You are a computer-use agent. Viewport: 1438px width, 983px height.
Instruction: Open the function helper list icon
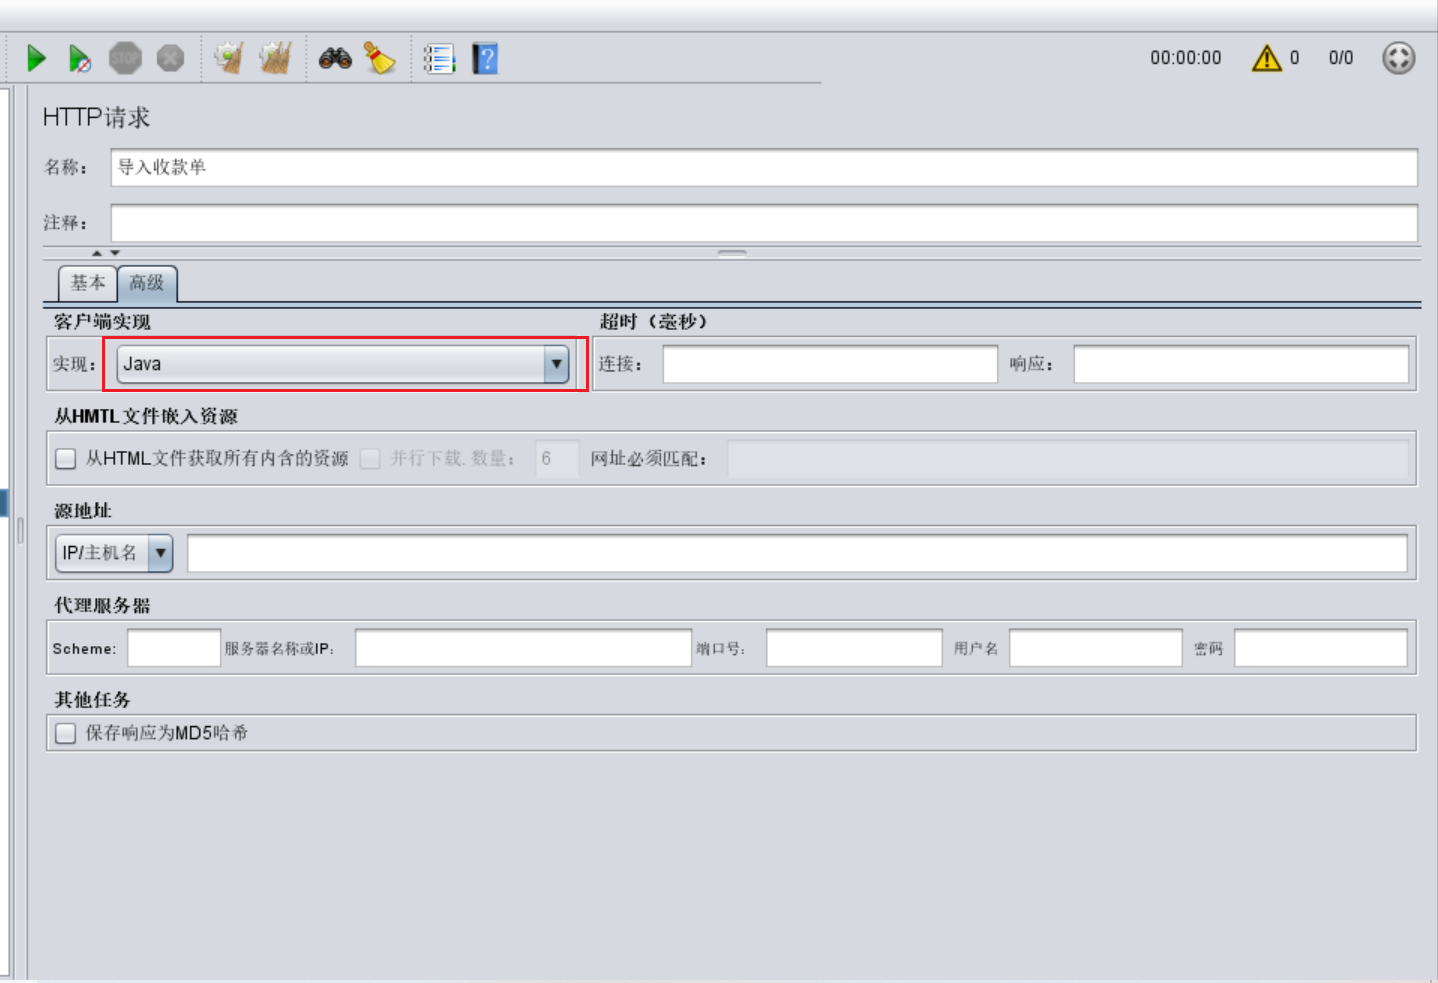(x=439, y=59)
